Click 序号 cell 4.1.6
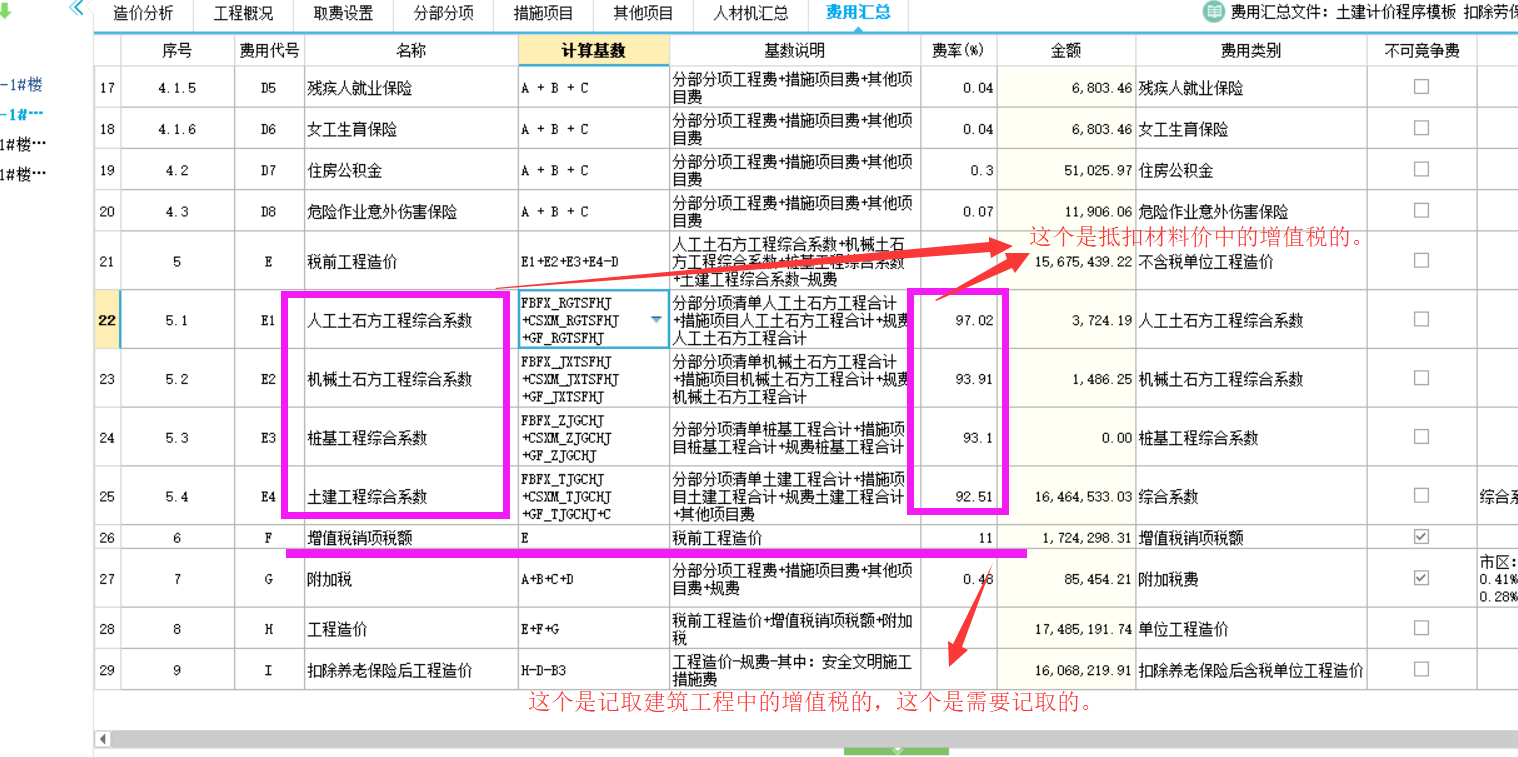The width and height of the screenshot is (1518, 757). coord(177,129)
